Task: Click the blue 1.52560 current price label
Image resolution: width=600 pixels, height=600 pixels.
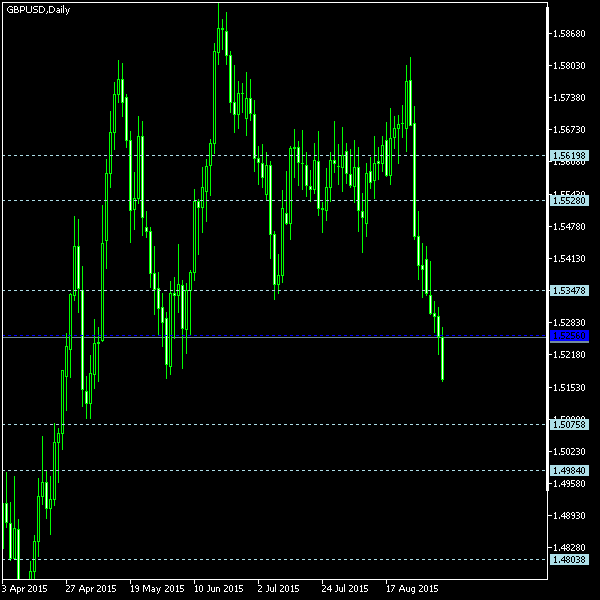Action: 569,336
